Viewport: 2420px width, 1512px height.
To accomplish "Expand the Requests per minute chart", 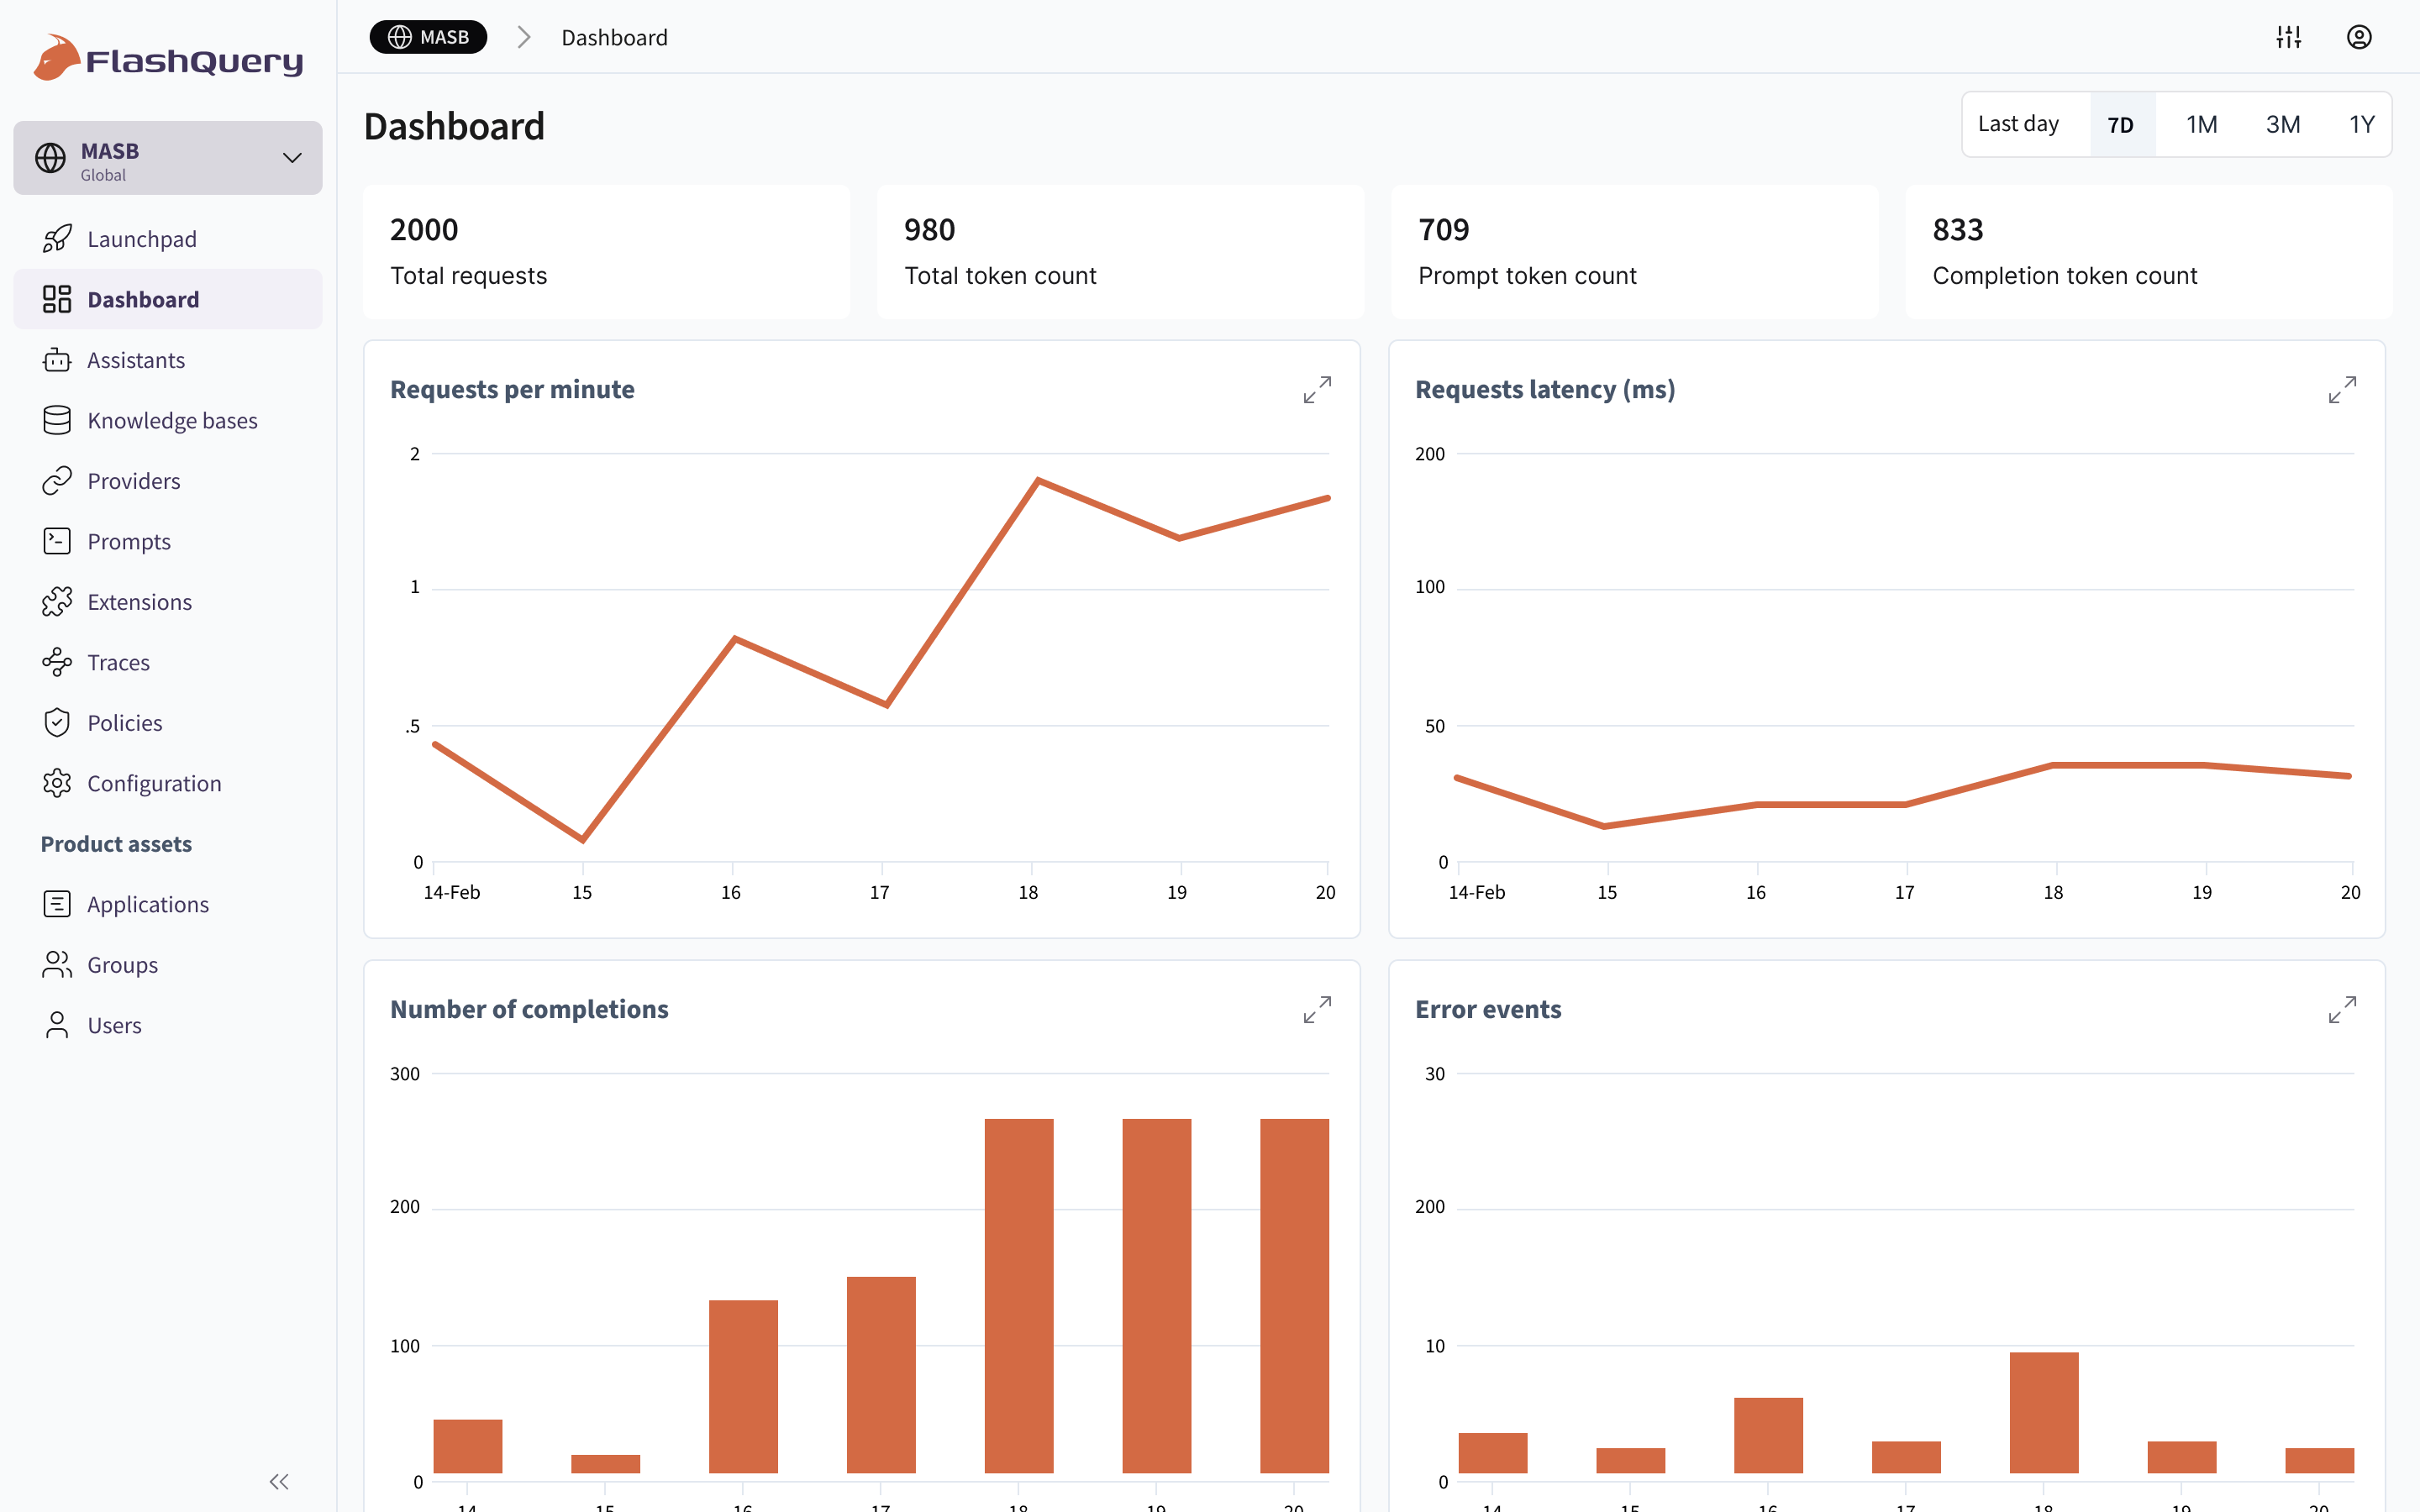I will [x=1316, y=390].
